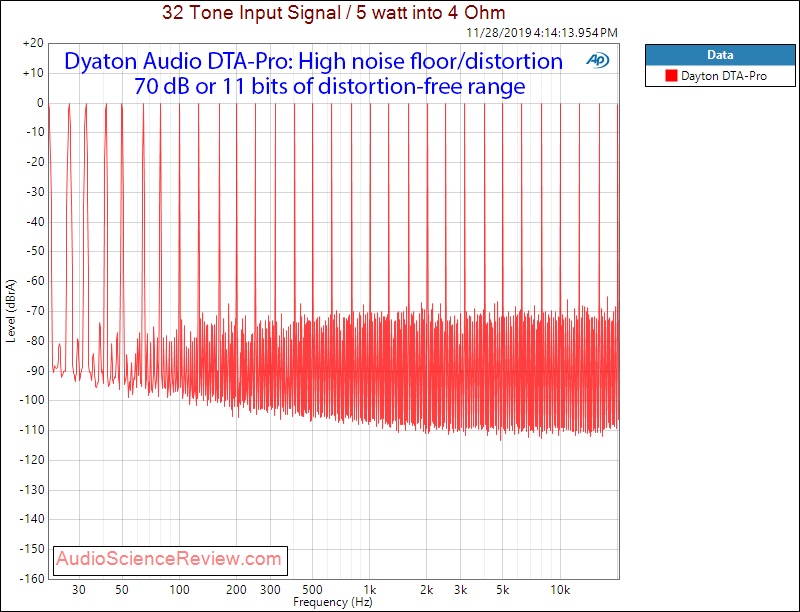Viewport: 800px width, 612px height.
Task: Click the +20 value on the level axis
Action: coord(33,43)
